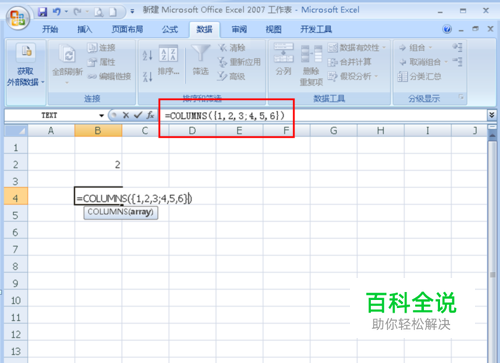Select column A header

[51, 131]
